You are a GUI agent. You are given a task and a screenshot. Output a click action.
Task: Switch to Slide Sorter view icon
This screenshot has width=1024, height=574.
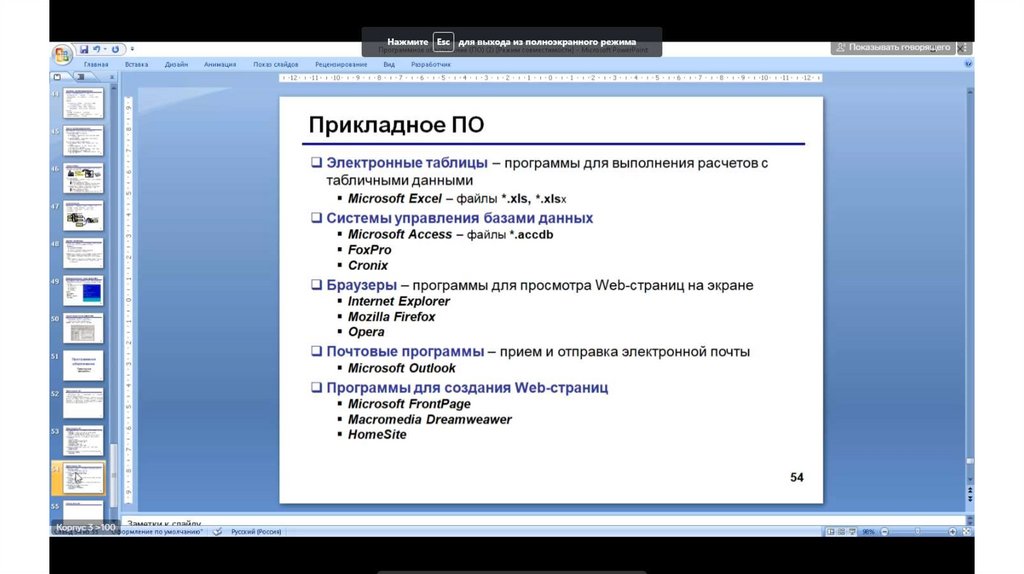click(x=841, y=532)
